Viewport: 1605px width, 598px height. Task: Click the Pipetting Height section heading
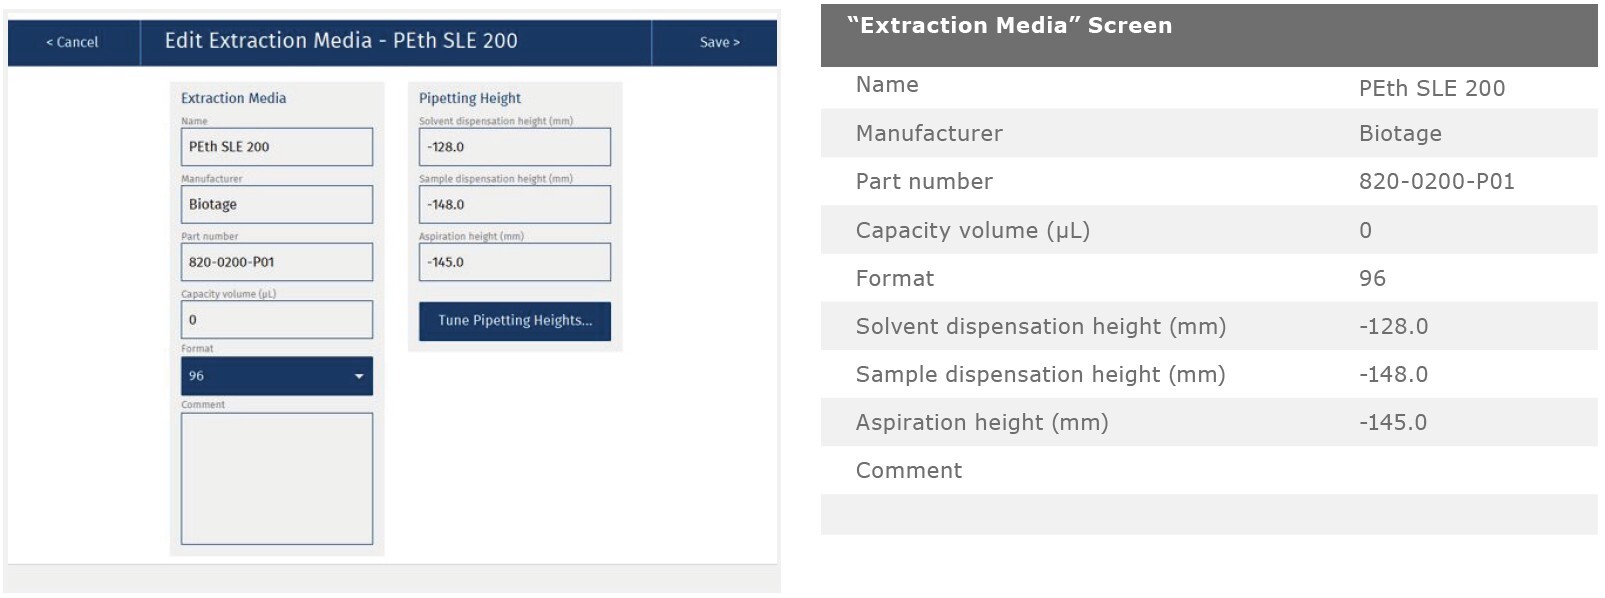469,98
